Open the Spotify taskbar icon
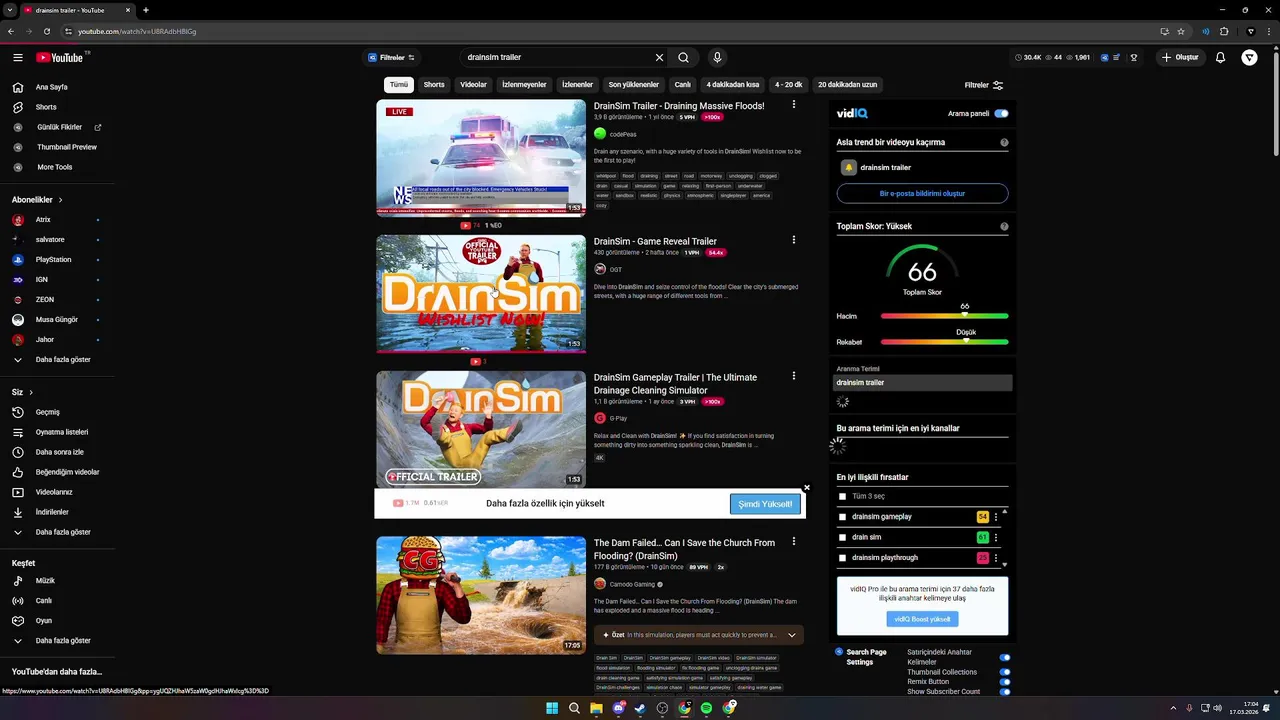1280x720 pixels. point(707,708)
